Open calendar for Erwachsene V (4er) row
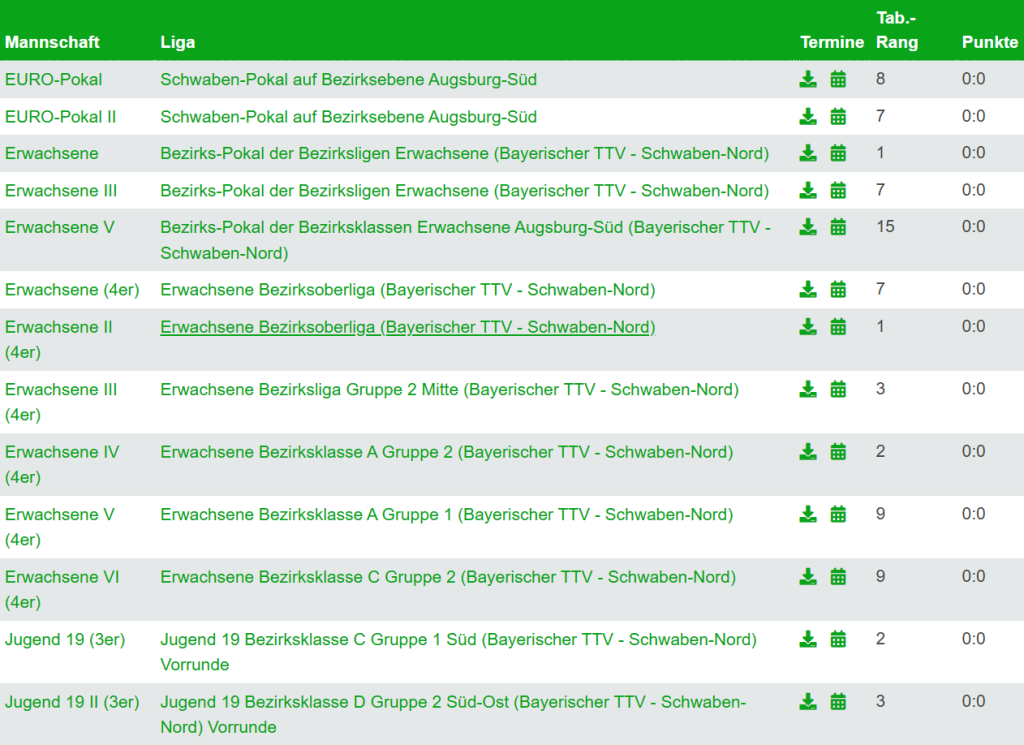 click(x=838, y=515)
